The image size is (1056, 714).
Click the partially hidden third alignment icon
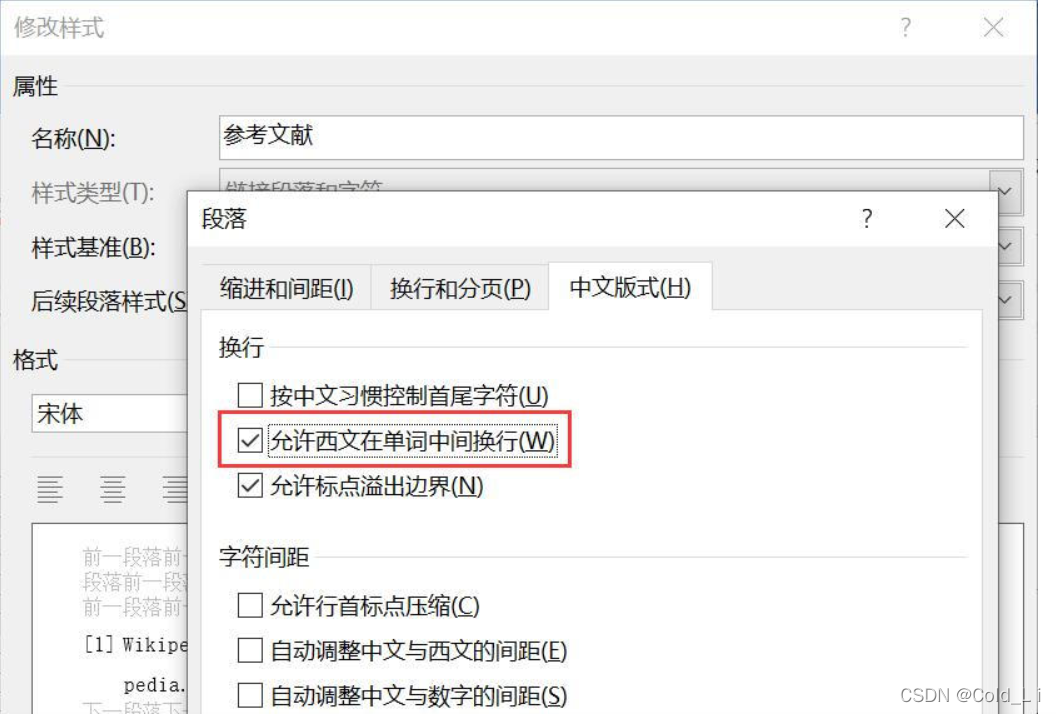click(175, 490)
